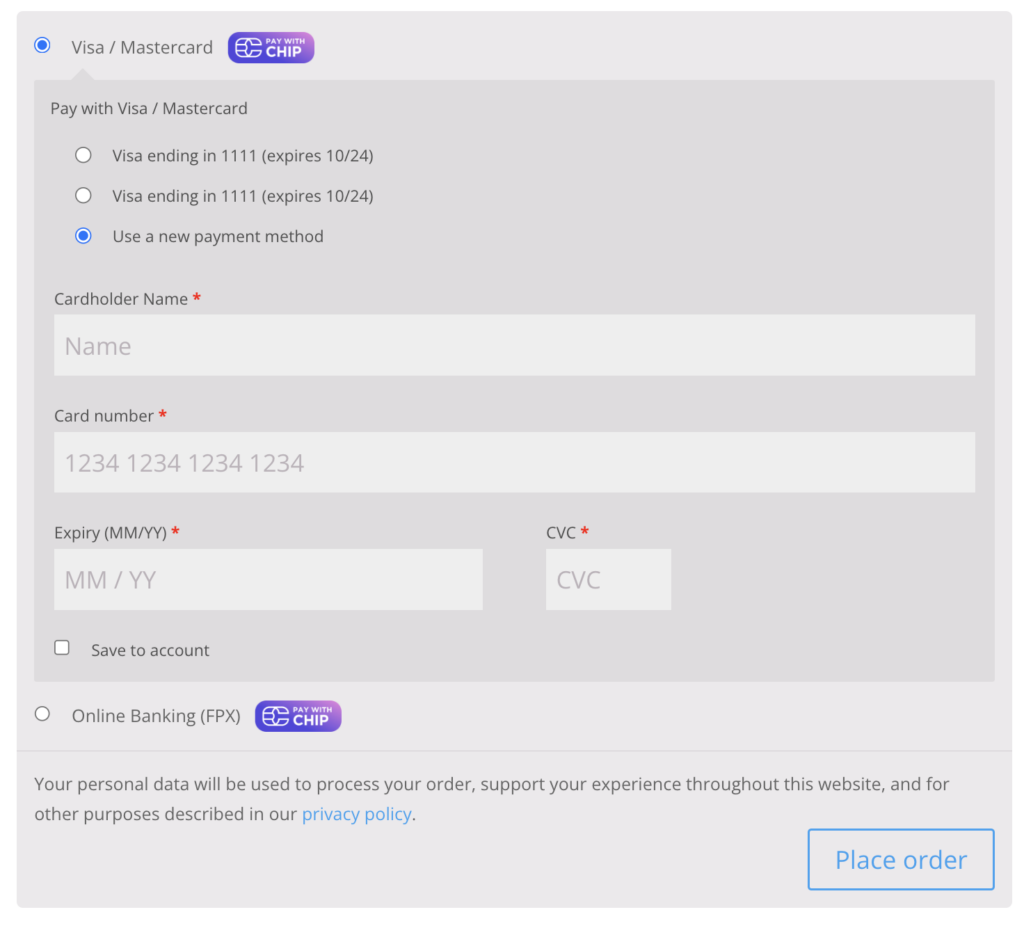Click the PAY WITH CHIP badge beside Visa / Mastercard

pos(270,47)
